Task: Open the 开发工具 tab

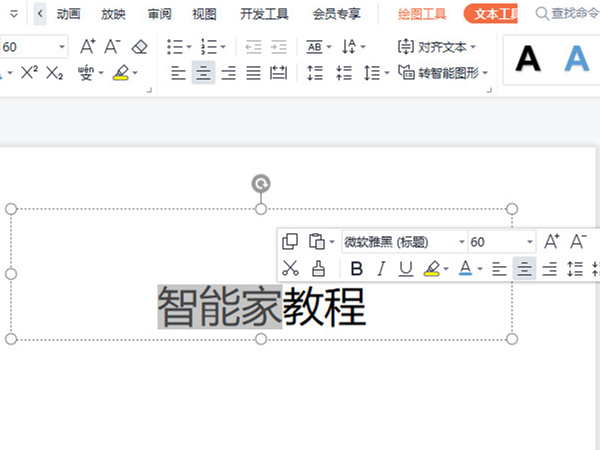Action: (264, 14)
